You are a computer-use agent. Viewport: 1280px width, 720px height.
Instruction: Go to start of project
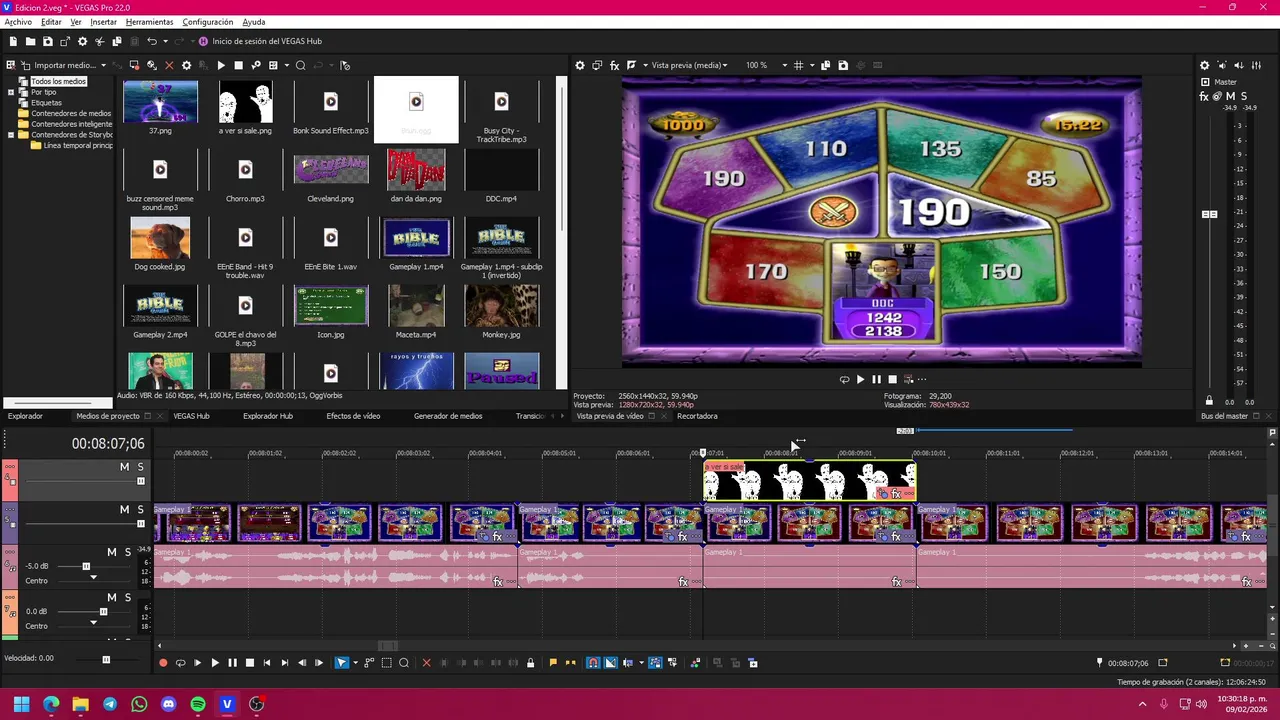[266, 663]
